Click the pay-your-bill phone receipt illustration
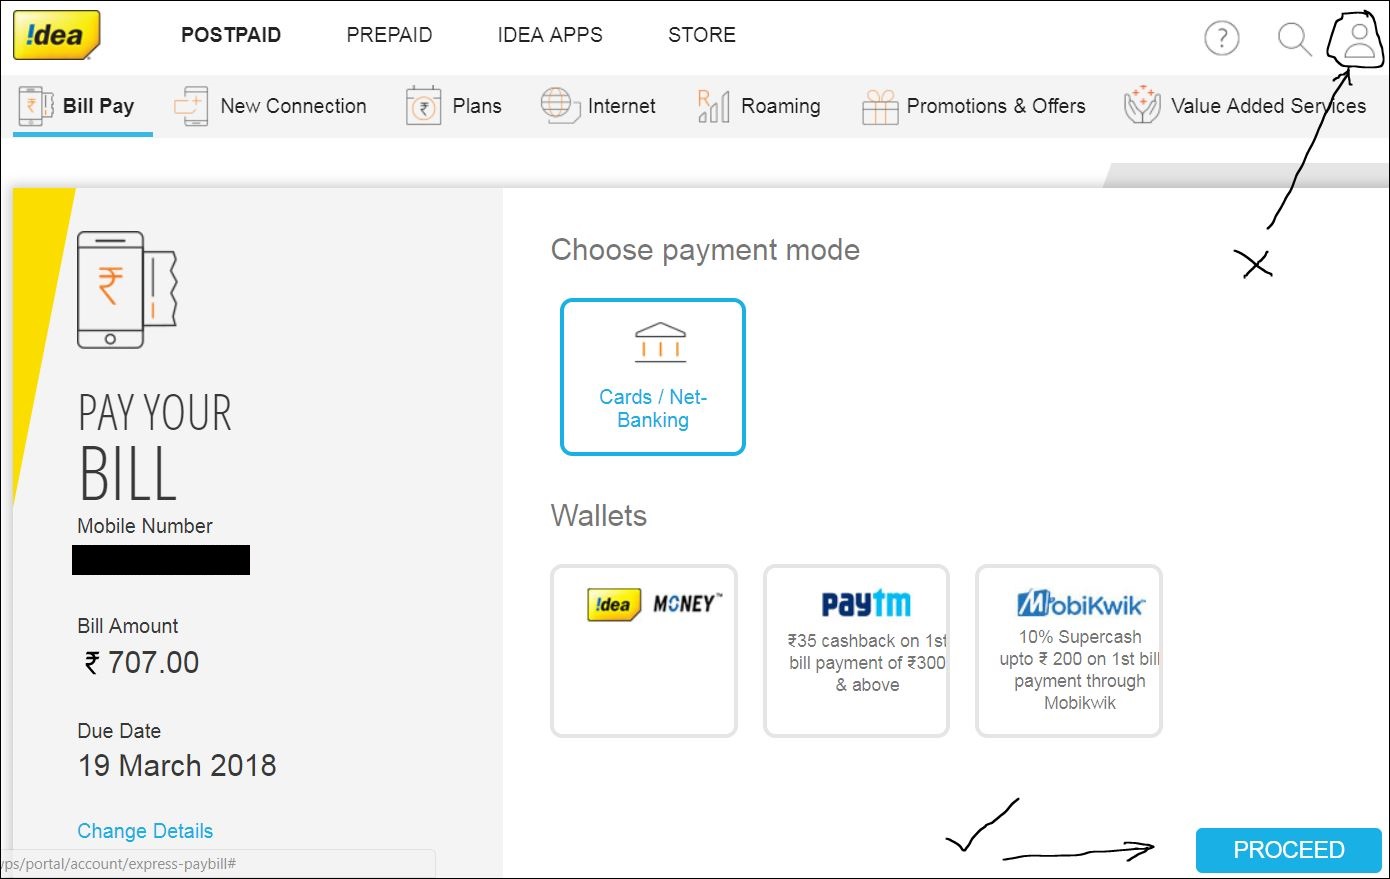The image size is (1390, 879). 127,290
